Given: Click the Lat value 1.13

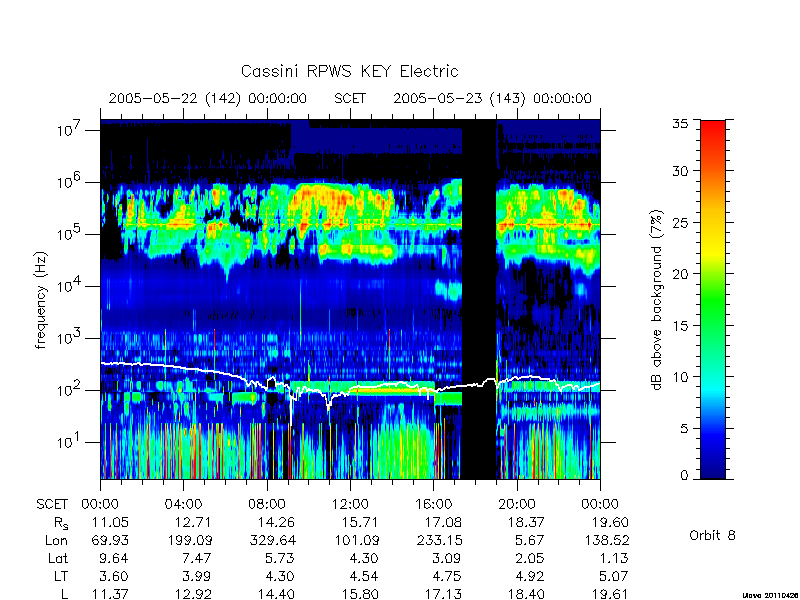Looking at the screenshot, I should click(614, 559).
